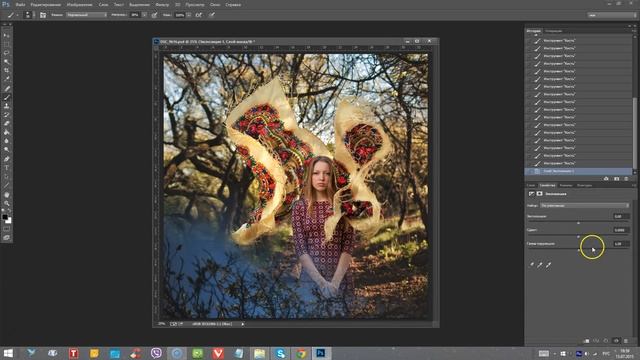Select the Path Selection tool
The height and width of the screenshot is (360, 640).
pyautogui.click(x=7, y=177)
